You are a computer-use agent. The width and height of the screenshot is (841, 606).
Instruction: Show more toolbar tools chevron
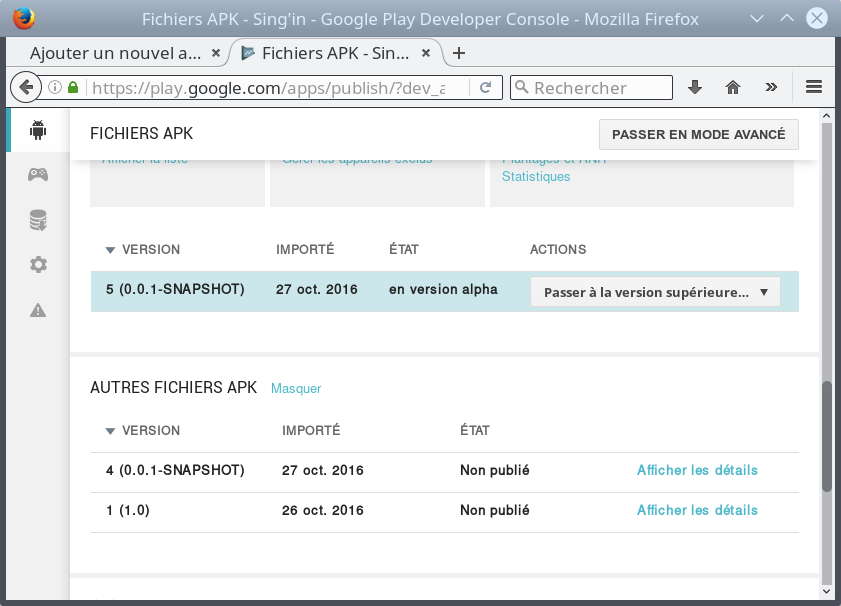pyautogui.click(x=771, y=87)
